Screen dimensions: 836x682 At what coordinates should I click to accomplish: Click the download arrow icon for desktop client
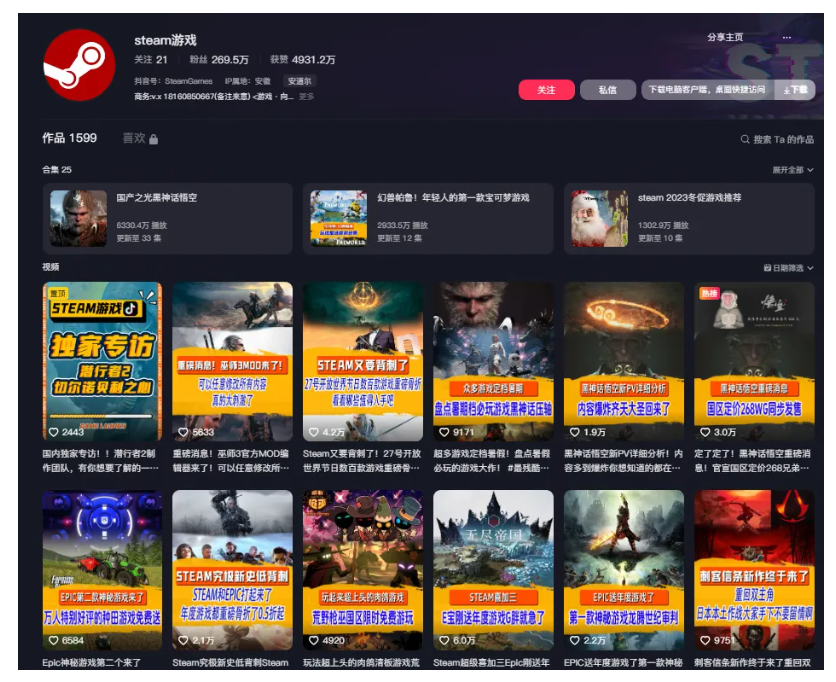pos(789,91)
